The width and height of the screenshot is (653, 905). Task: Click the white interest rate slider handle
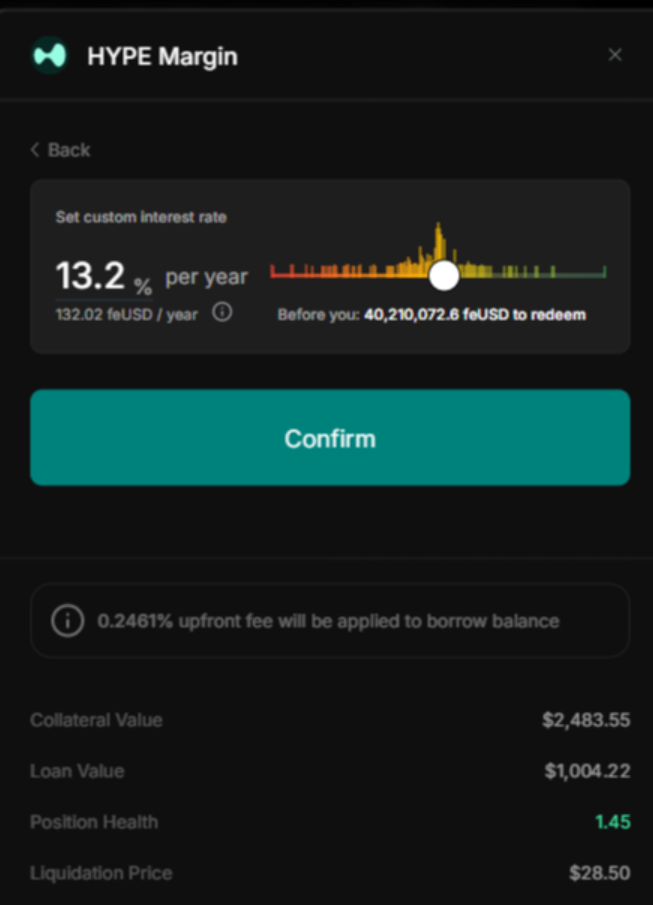pos(444,275)
